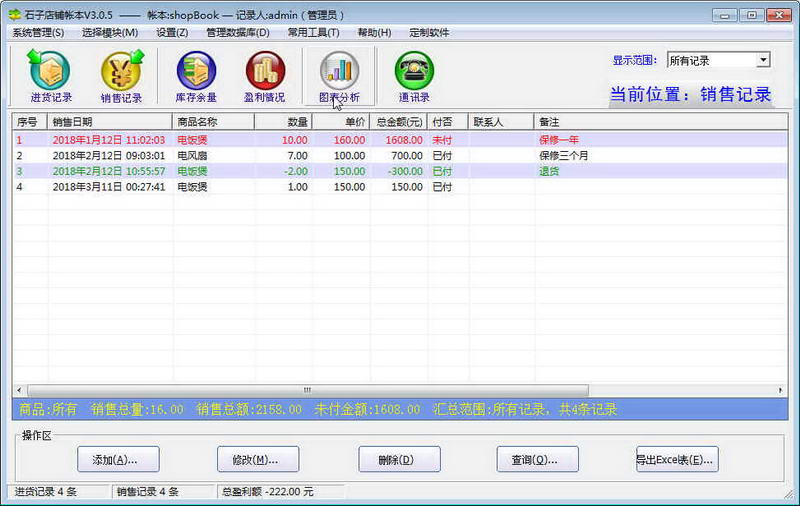
Task: Click the 查询(Q)... search button
Action: click(x=538, y=460)
